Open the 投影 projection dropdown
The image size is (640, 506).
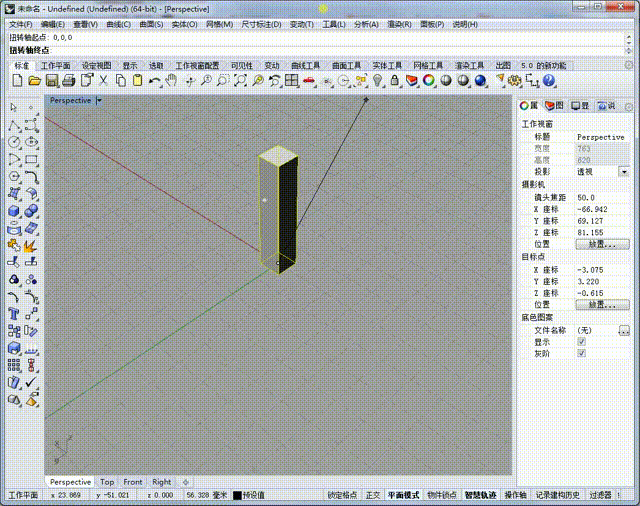(624, 172)
